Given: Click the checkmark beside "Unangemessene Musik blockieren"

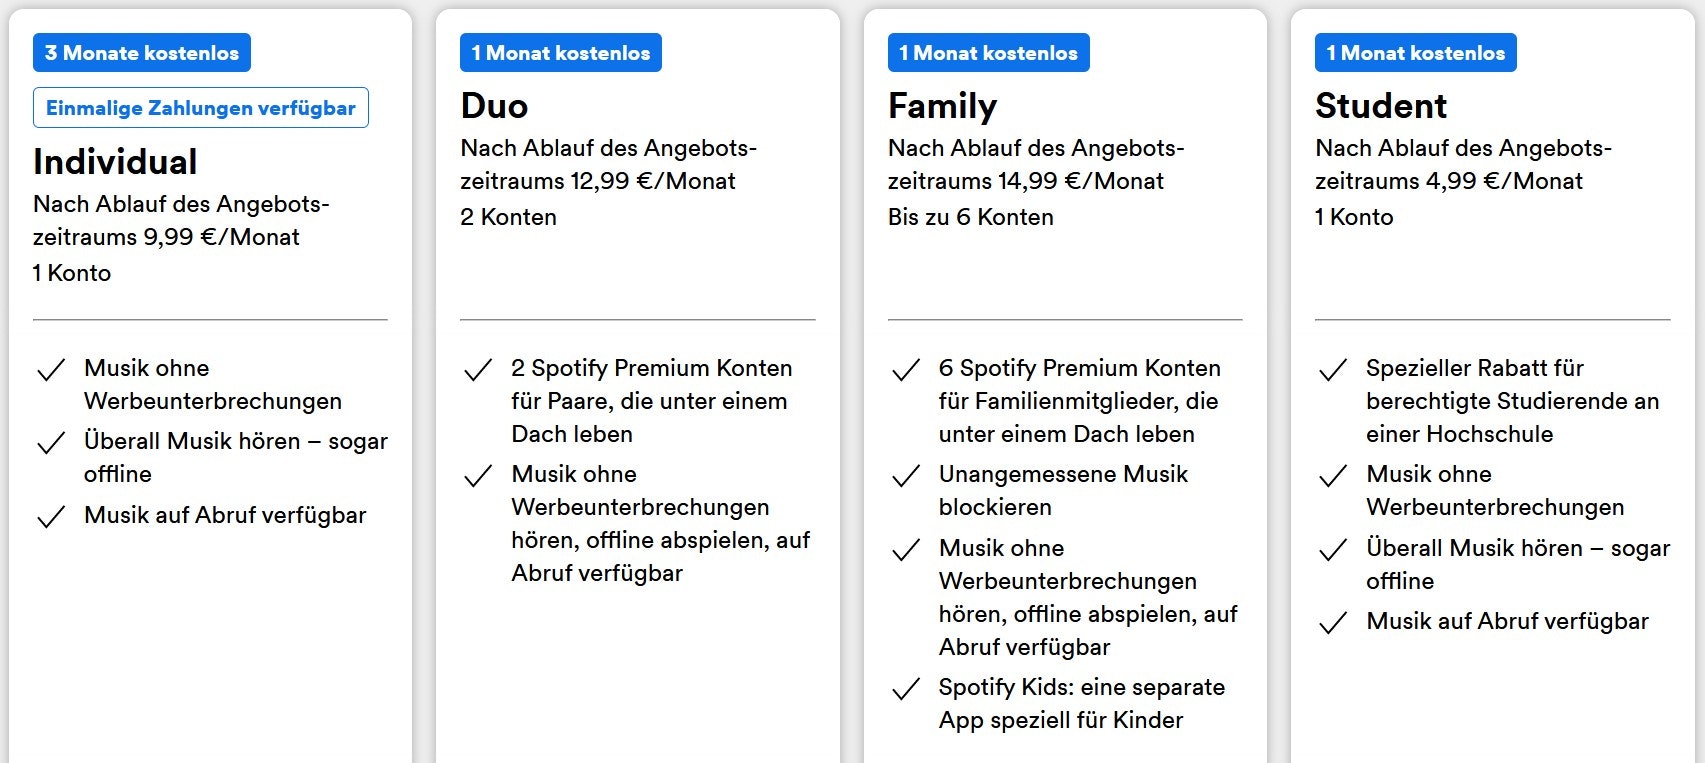Looking at the screenshot, I should 906,476.
